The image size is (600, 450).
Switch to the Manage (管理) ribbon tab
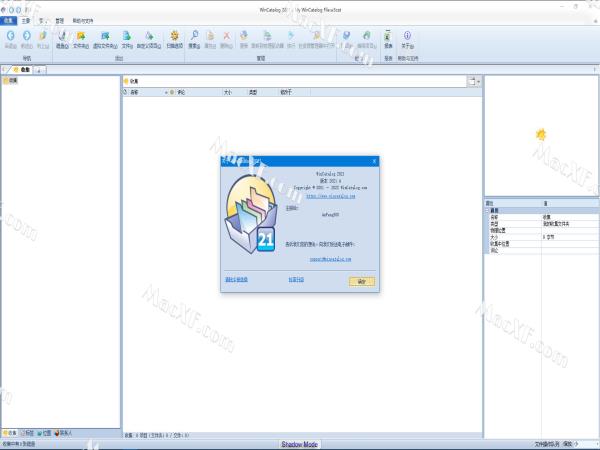pyautogui.click(x=59, y=21)
